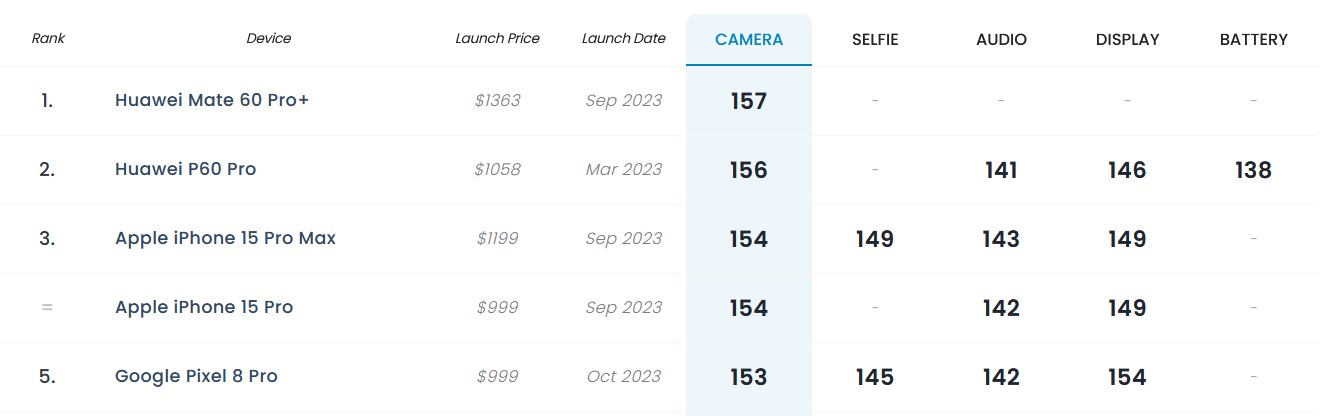The width and height of the screenshot is (1342, 416).
Task: Switch to the SELFIE ranking tab
Action: click(x=875, y=40)
